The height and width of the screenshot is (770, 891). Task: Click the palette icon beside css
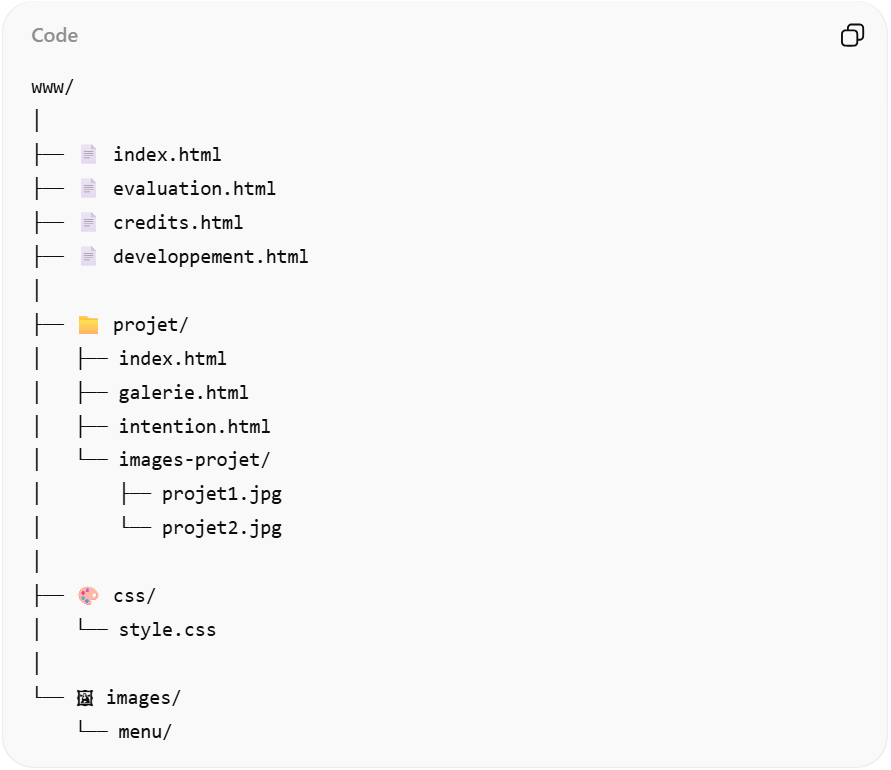click(89, 596)
